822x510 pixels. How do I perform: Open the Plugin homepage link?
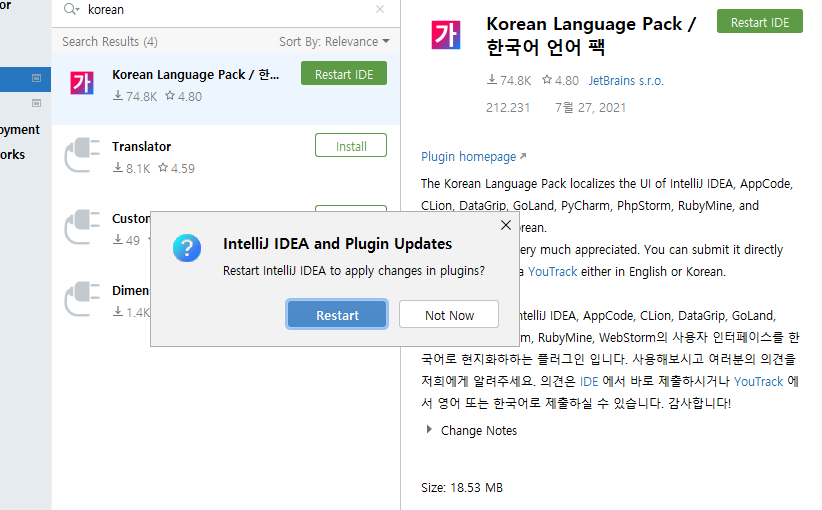(473, 156)
